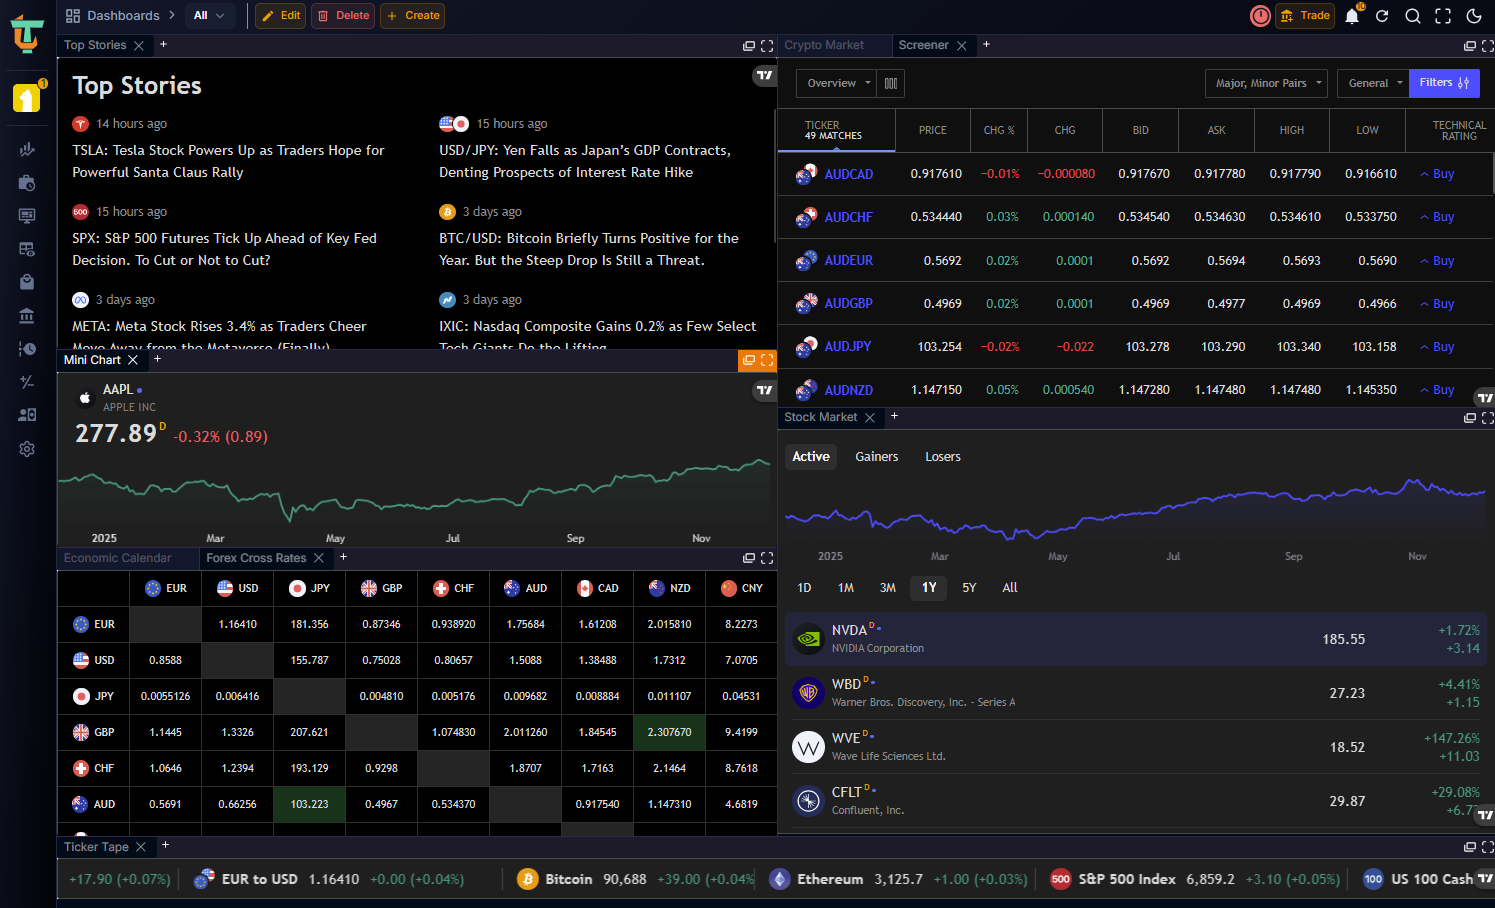
Task: Click the red power button in the header
Action: [1260, 16]
